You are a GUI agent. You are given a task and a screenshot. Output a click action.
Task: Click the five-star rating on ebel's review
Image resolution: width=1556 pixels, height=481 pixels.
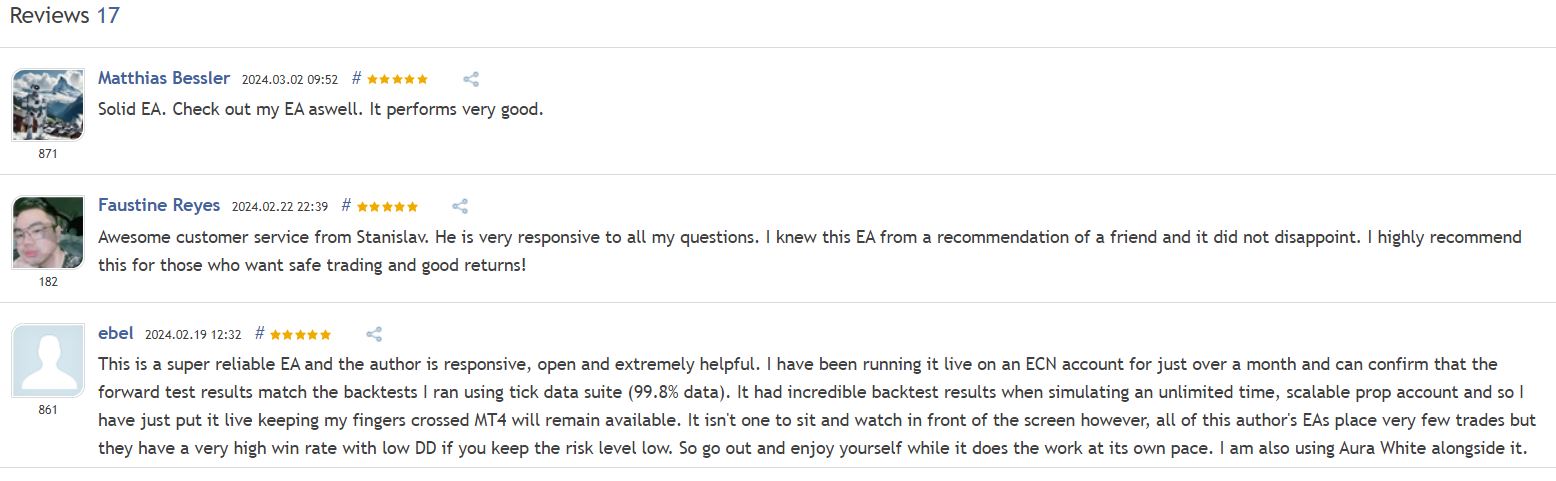pyautogui.click(x=301, y=335)
